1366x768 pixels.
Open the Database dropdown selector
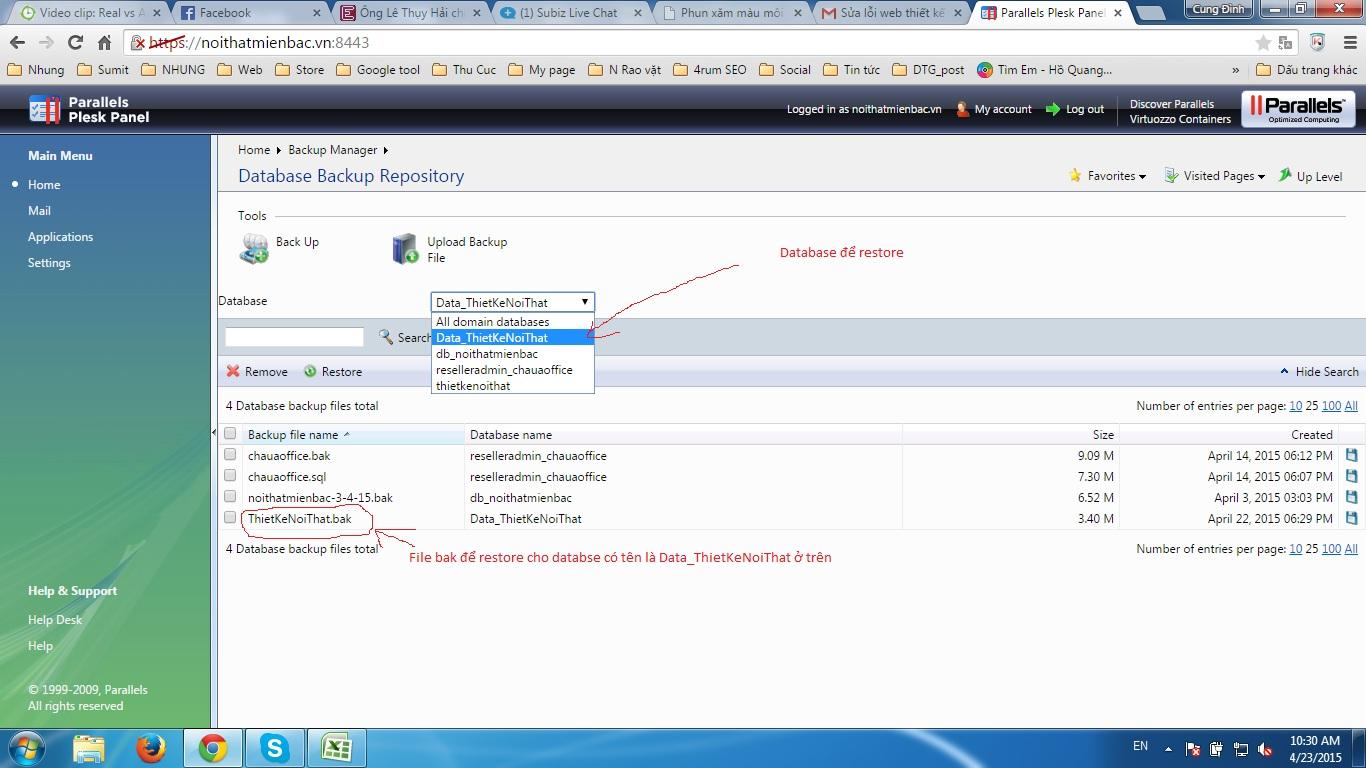coord(513,302)
